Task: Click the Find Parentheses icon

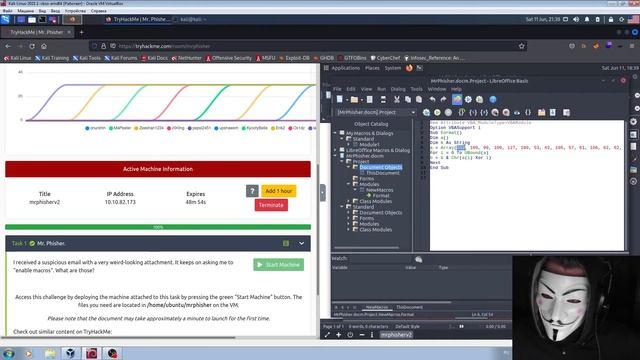Action: coord(528,112)
